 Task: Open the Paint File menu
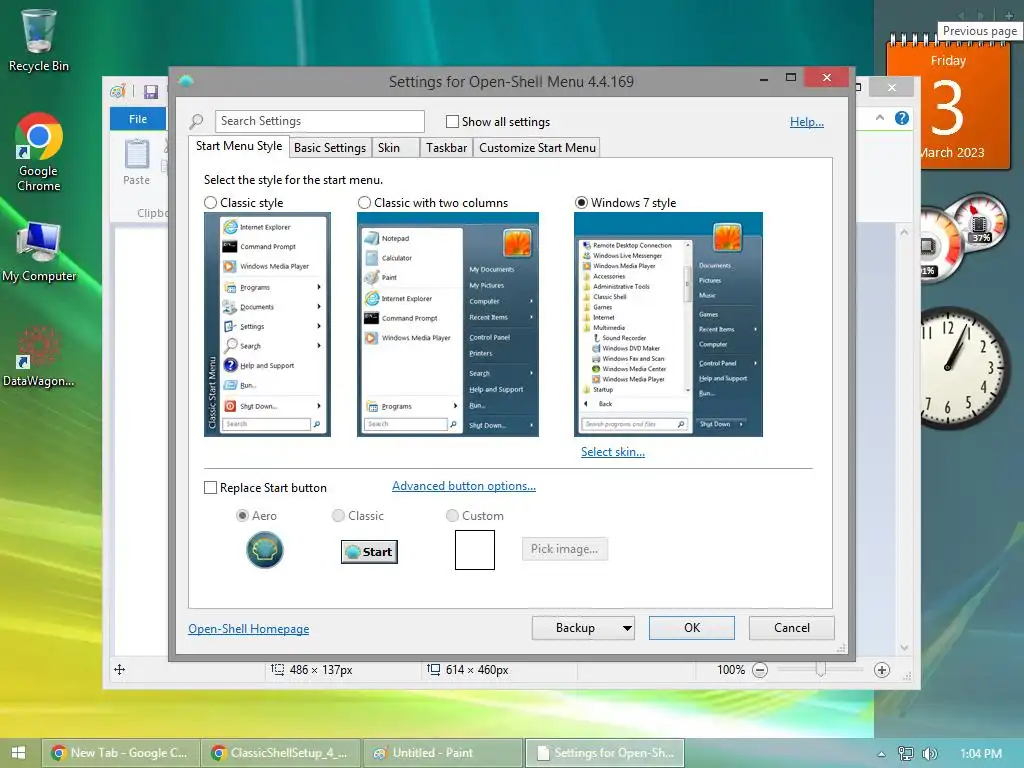pyautogui.click(x=138, y=119)
